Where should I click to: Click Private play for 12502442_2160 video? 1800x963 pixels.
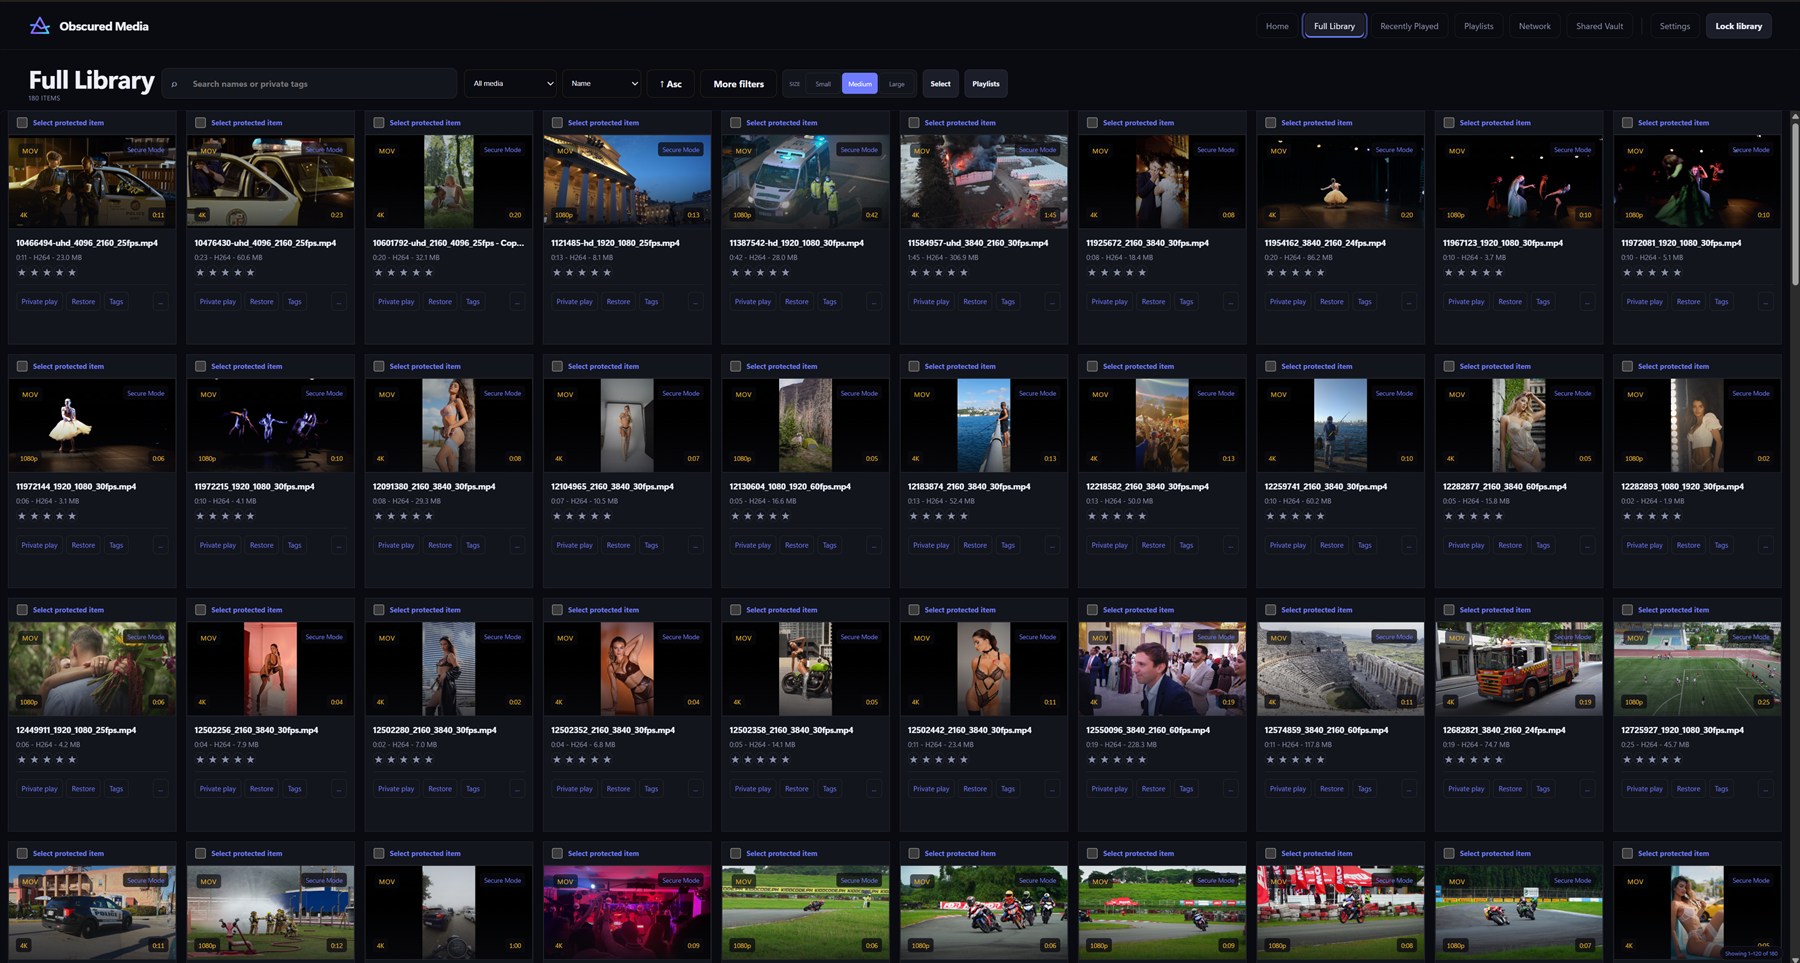point(931,789)
